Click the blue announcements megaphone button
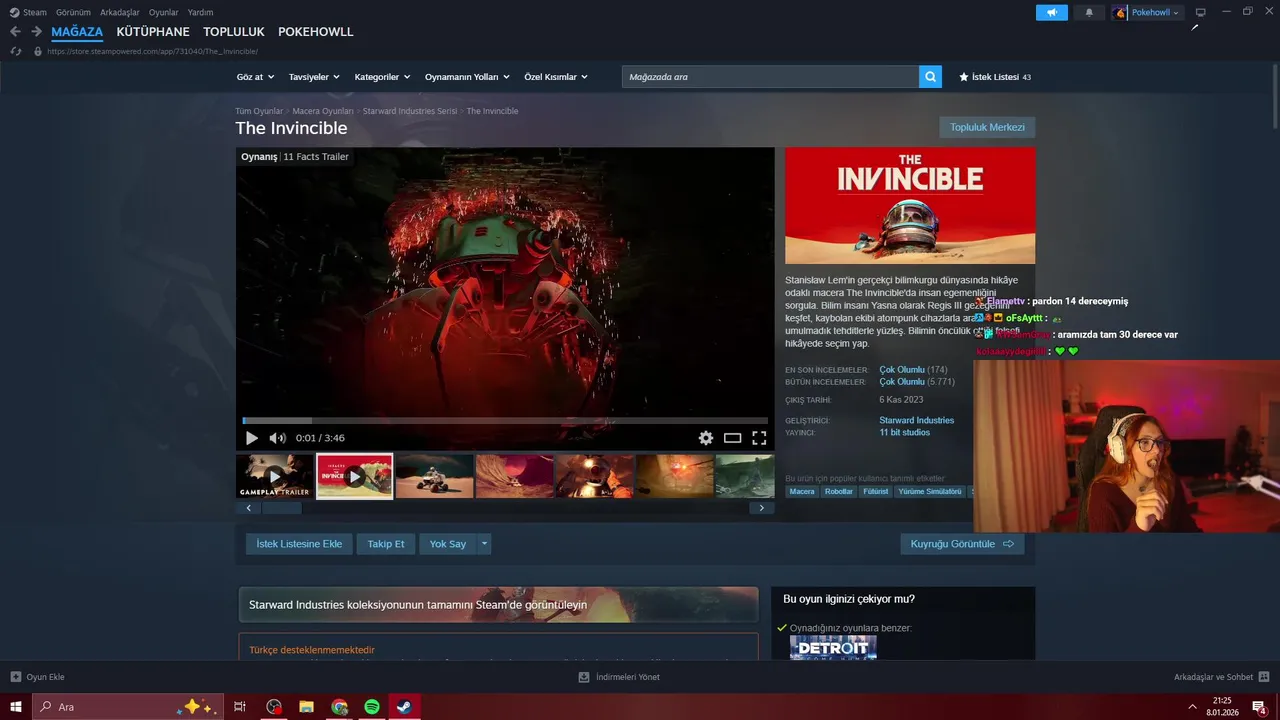 coord(1051,12)
